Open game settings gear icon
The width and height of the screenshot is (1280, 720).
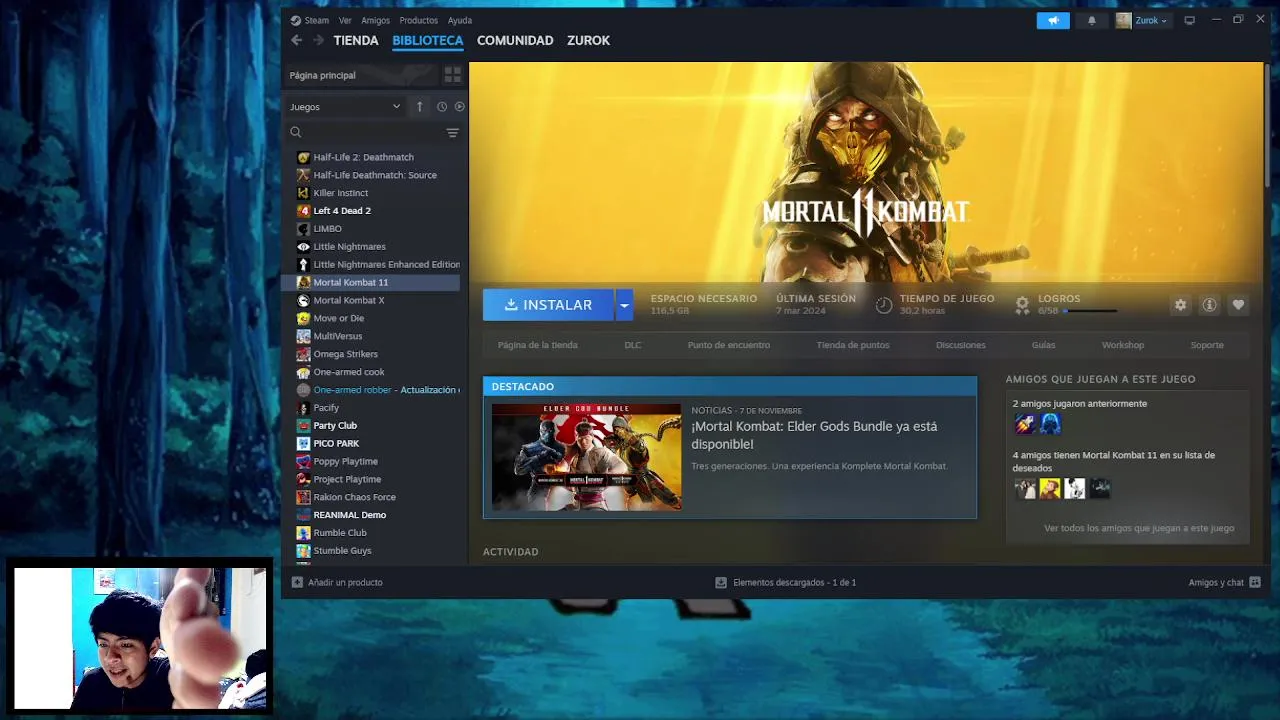[x=1181, y=305]
